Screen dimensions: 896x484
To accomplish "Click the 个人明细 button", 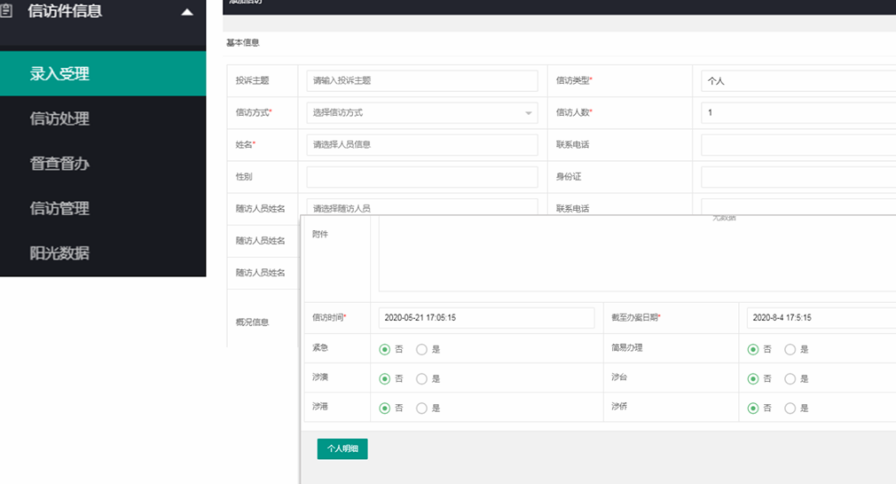I will pos(342,449).
